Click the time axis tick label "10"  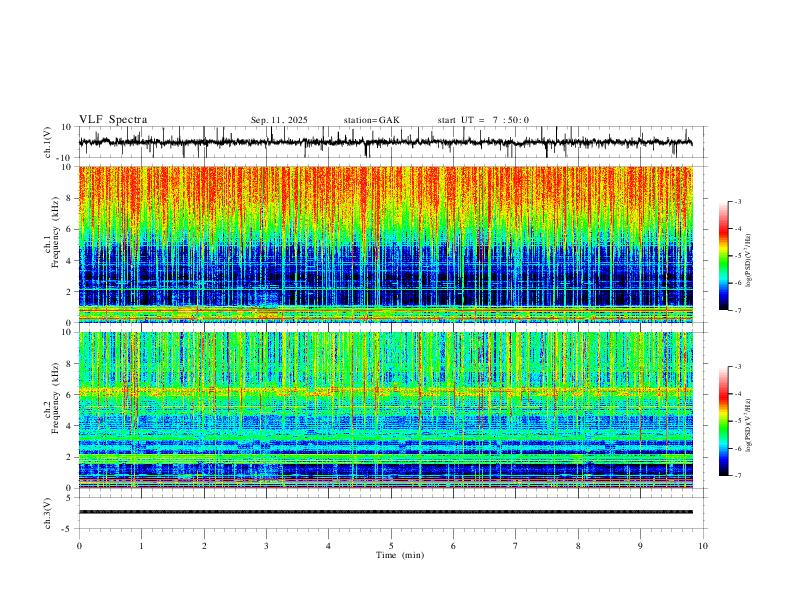703,546
